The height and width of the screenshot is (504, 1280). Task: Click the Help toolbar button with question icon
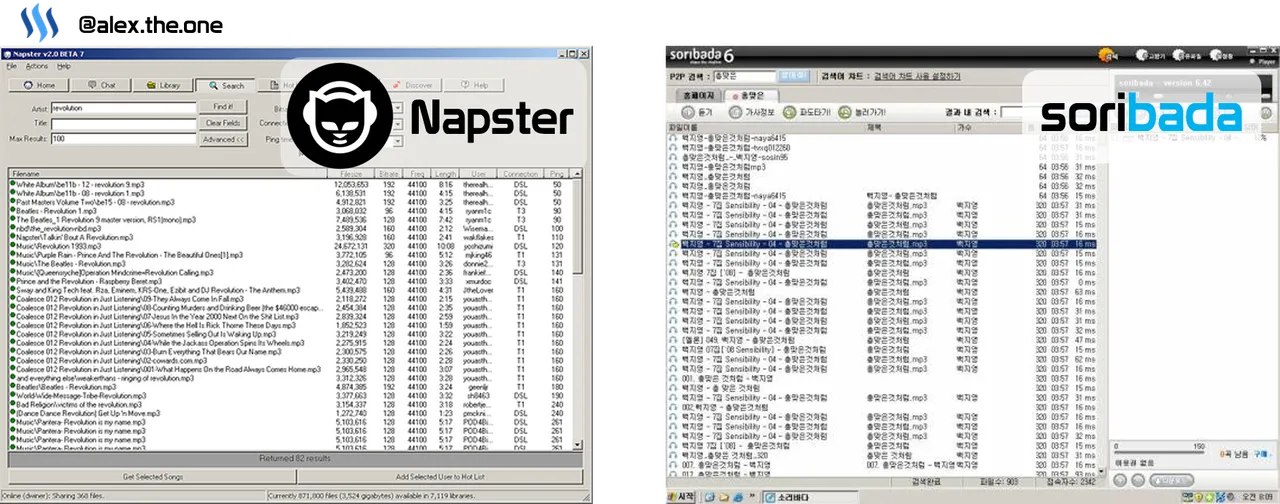[x=473, y=85]
